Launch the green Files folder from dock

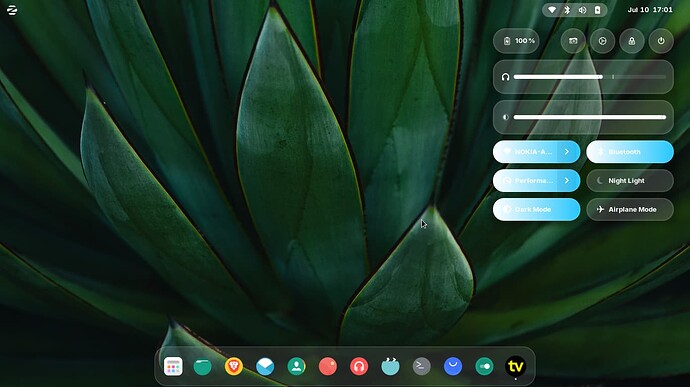pos(202,366)
